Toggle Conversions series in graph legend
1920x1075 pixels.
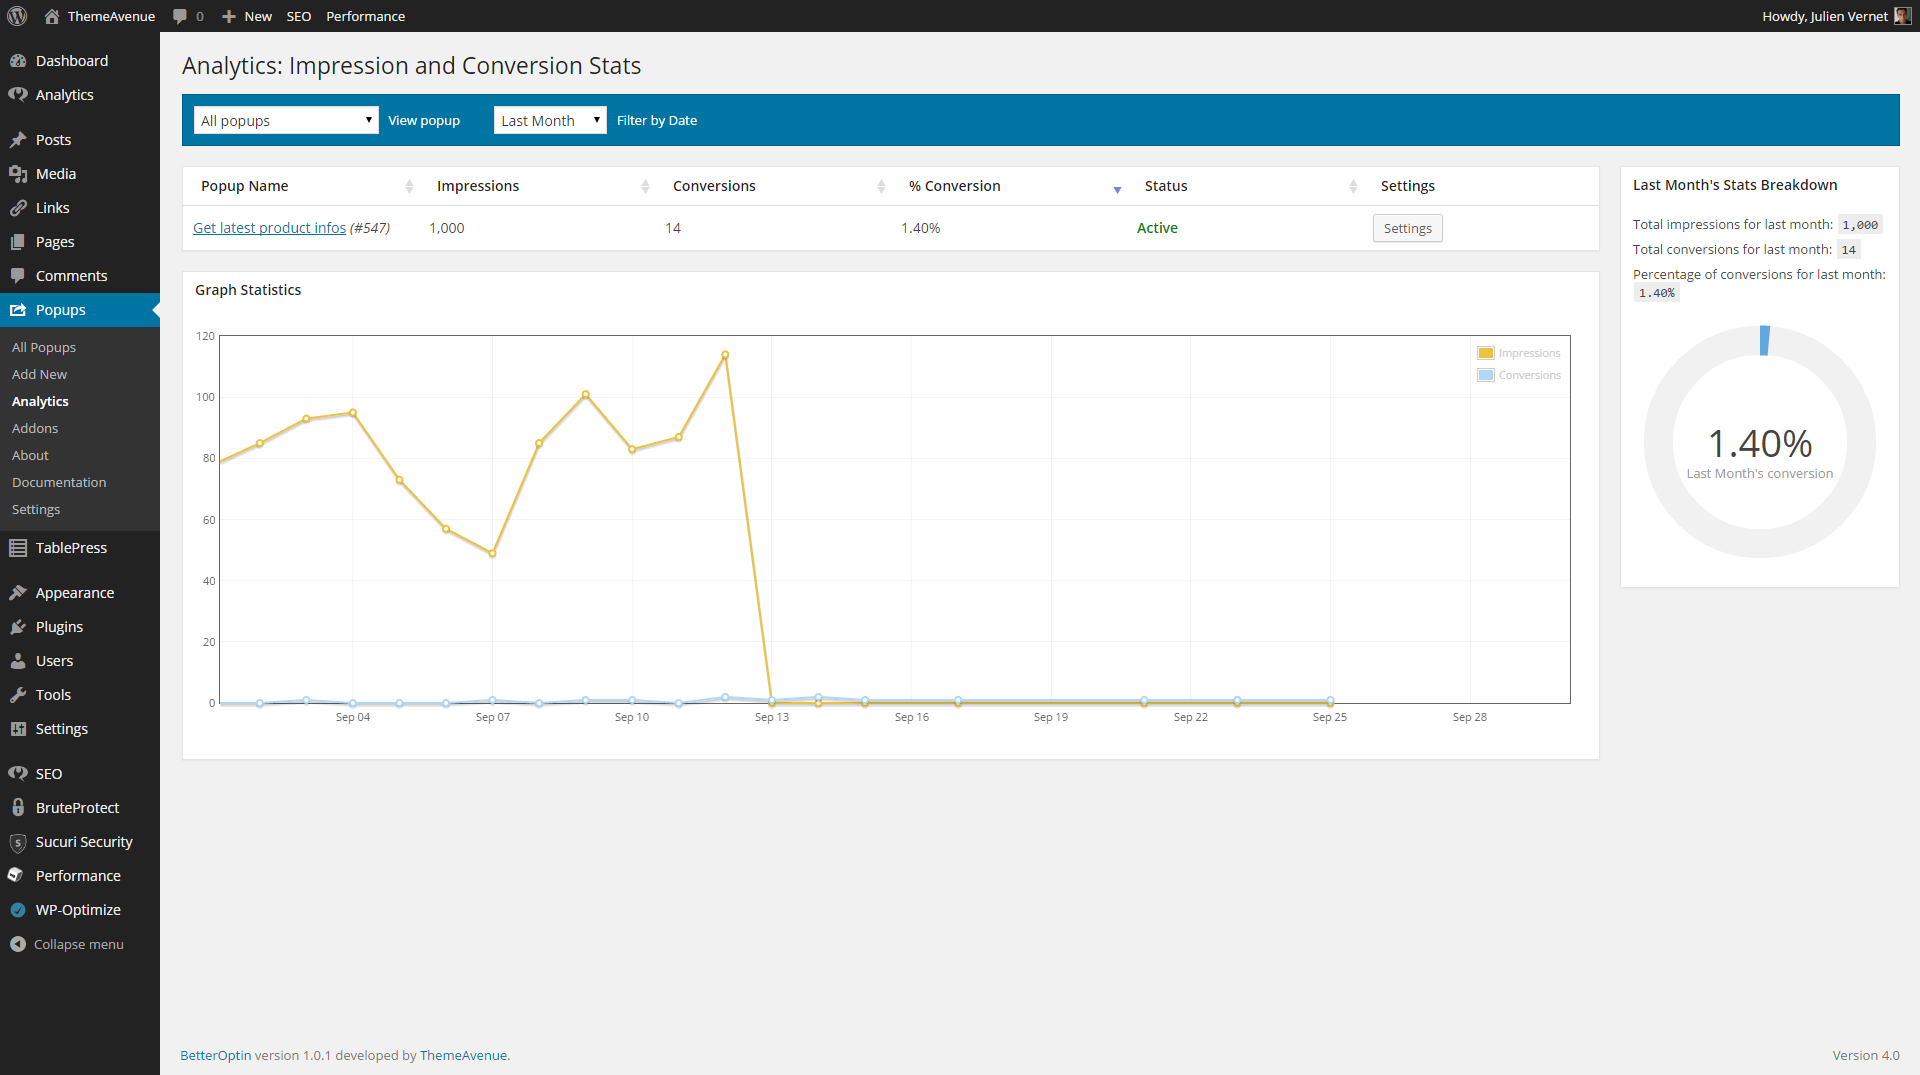click(1518, 375)
